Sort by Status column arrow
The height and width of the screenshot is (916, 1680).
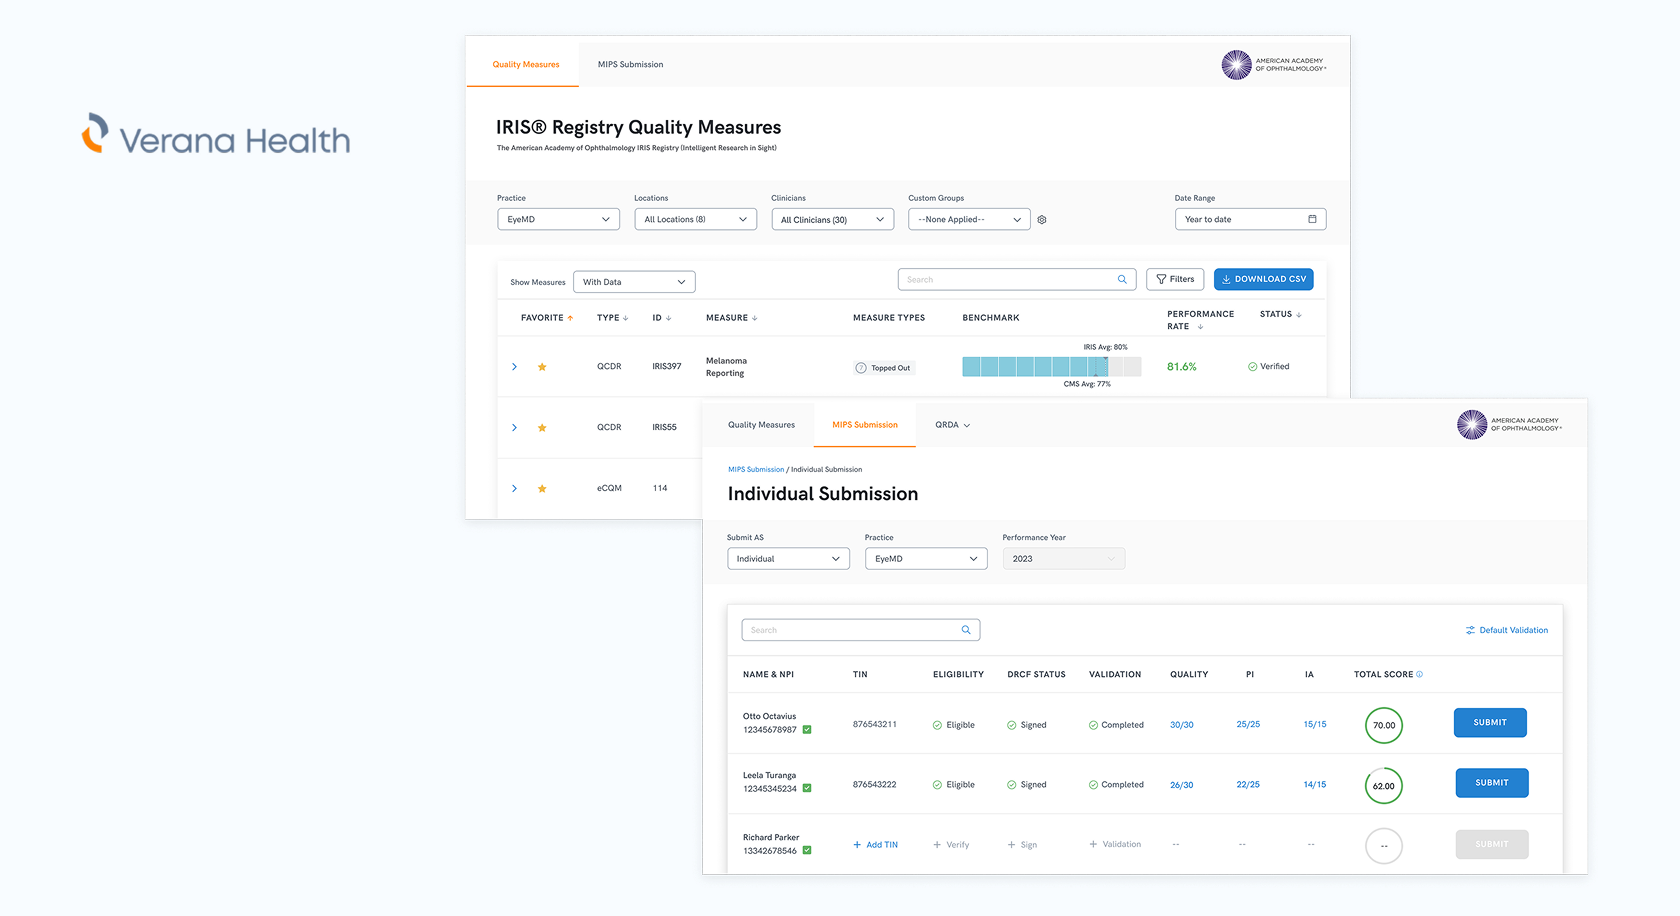[x=1299, y=315]
